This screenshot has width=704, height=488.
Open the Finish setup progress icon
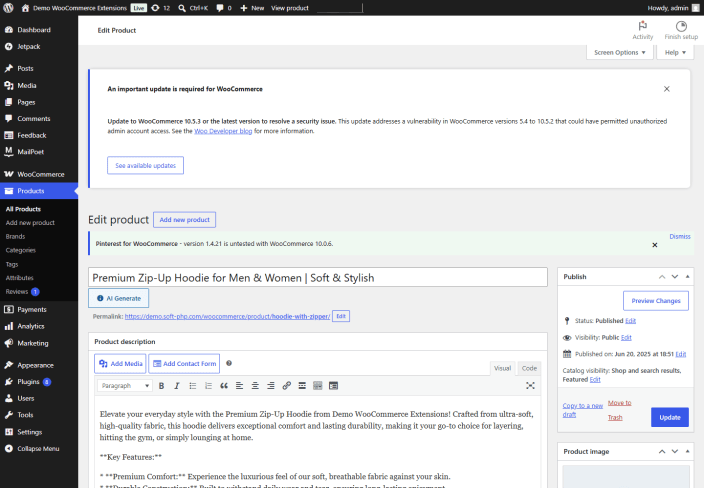(x=681, y=31)
